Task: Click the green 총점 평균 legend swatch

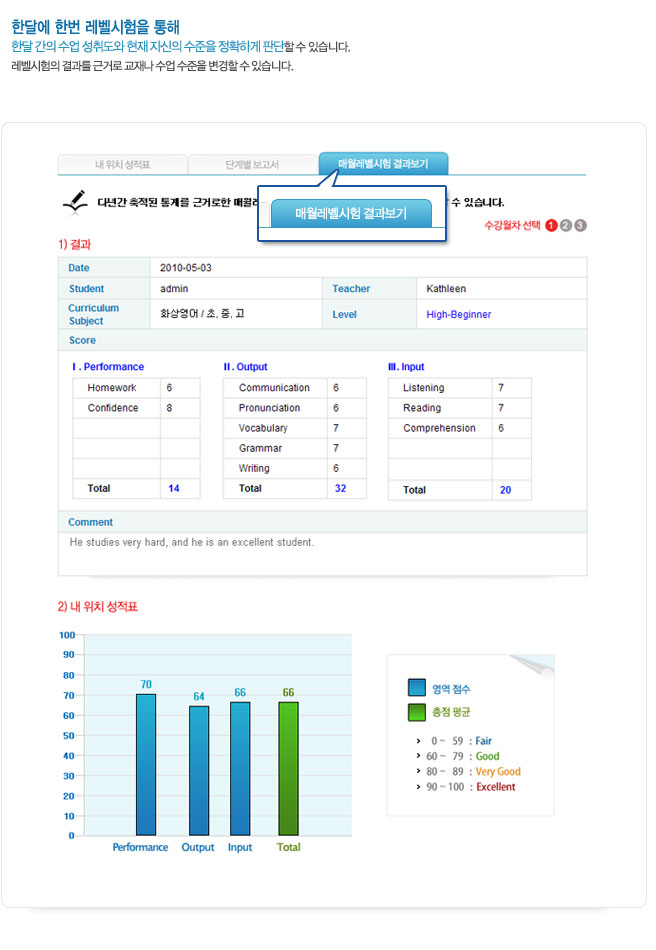Action: pyautogui.click(x=417, y=712)
